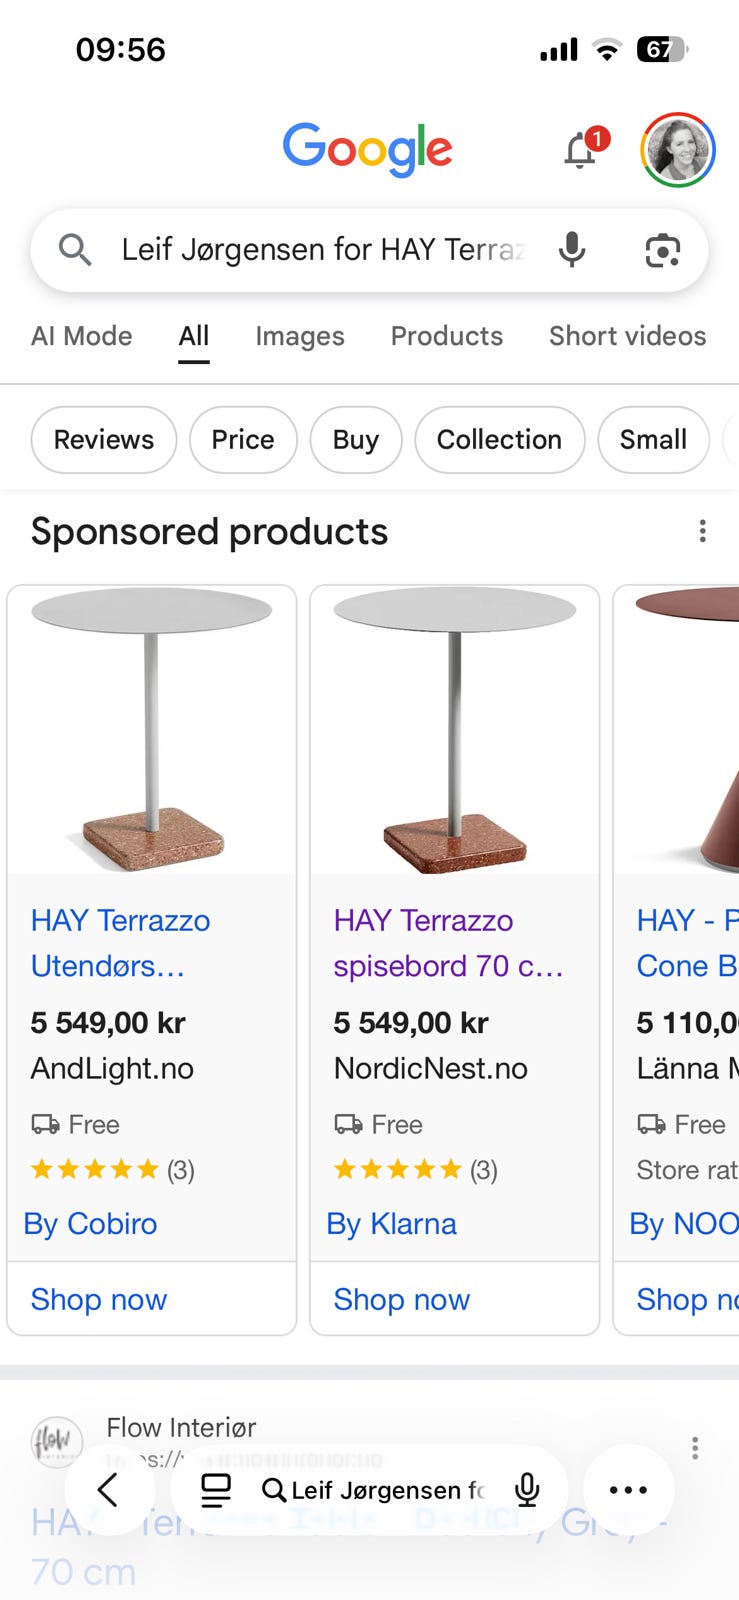Image resolution: width=739 pixels, height=1600 pixels.
Task: Tap Shop now for AndLight.no table
Action: click(99, 1299)
